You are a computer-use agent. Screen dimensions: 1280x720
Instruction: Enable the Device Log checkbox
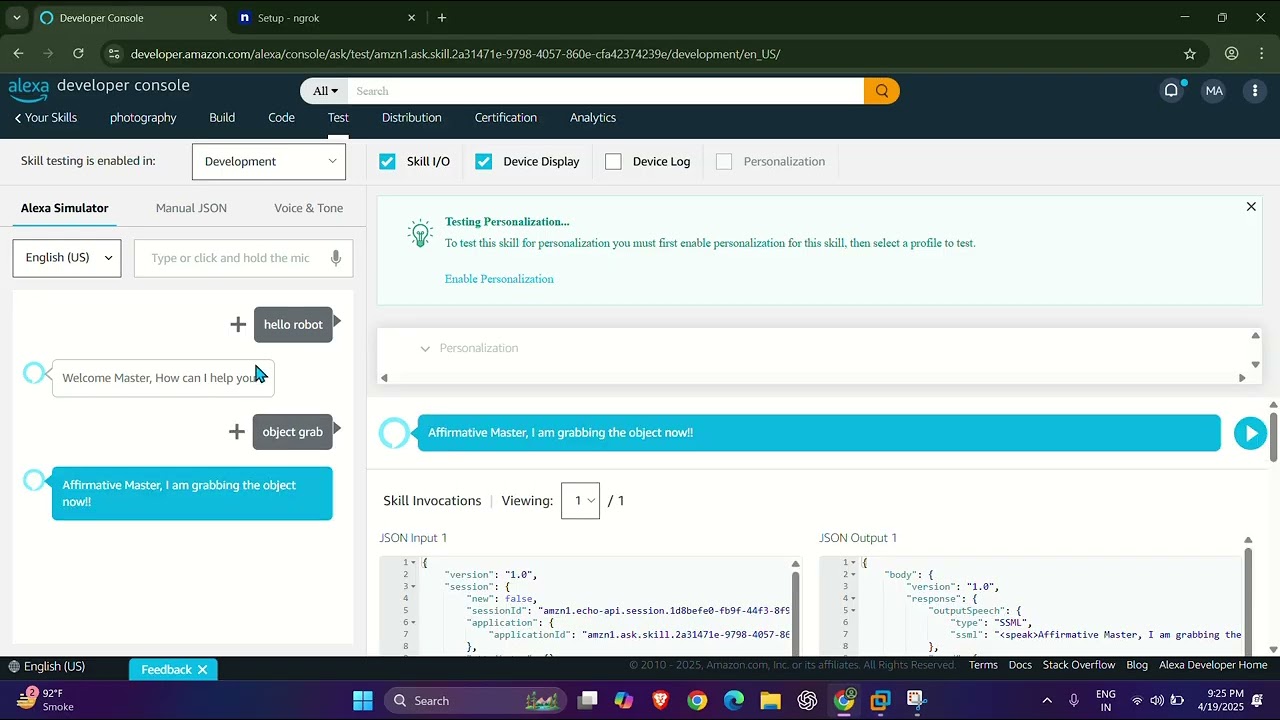click(x=613, y=161)
